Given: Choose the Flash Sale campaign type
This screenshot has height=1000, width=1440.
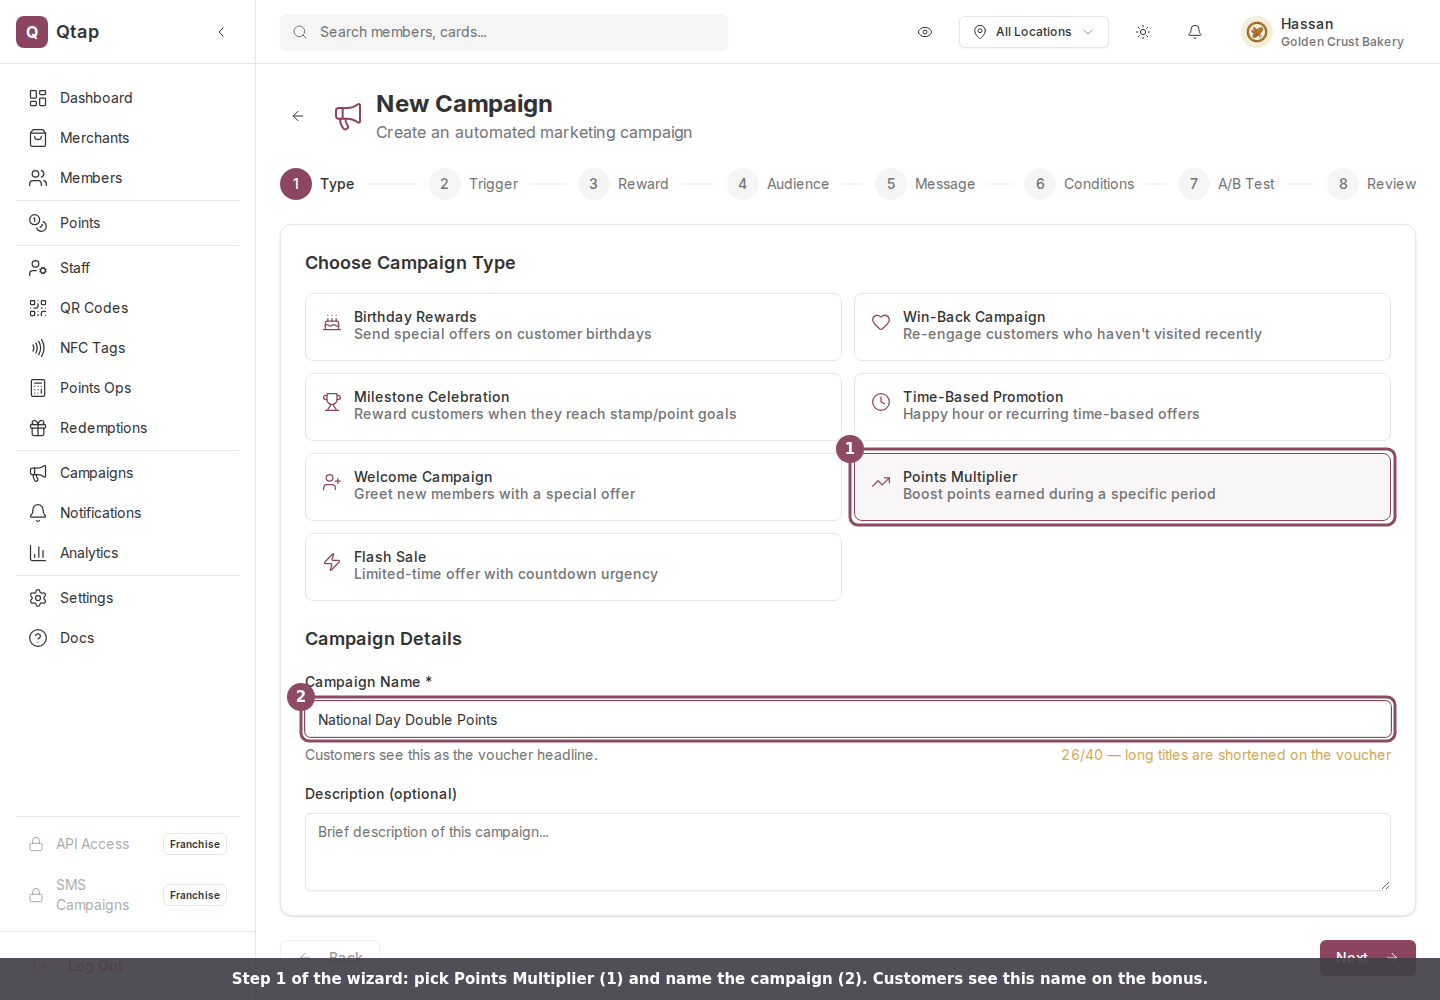Looking at the screenshot, I should [x=573, y=567].
